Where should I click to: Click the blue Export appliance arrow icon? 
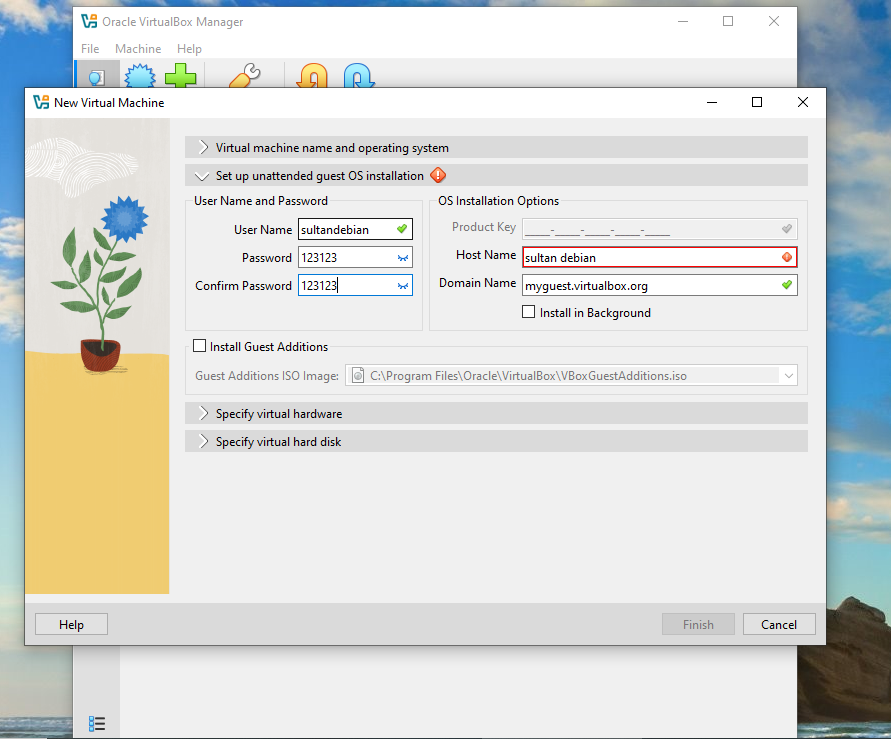click(359, 76)
